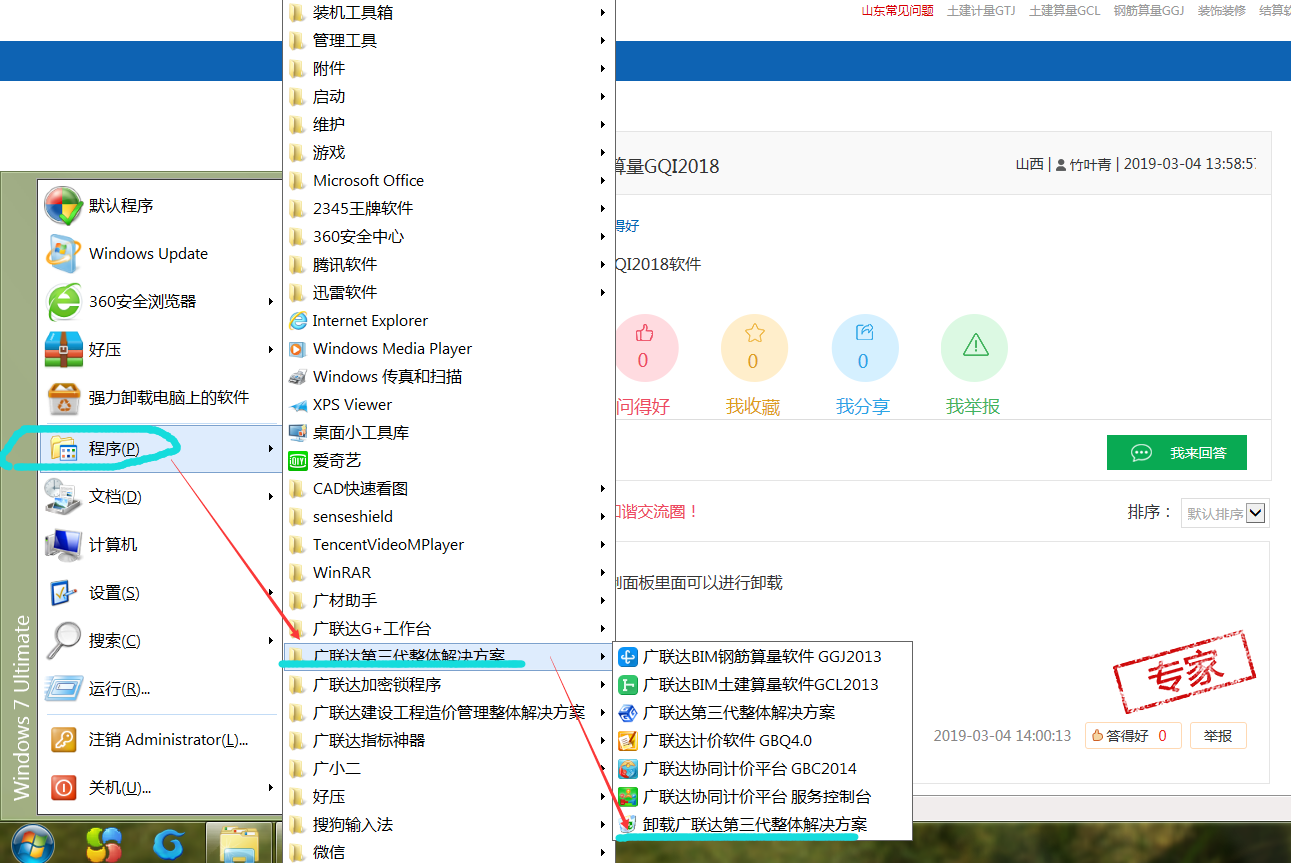Click the 我分享 share circle
The width and height of the screenshot is (1291, 863).
[865, 348]
